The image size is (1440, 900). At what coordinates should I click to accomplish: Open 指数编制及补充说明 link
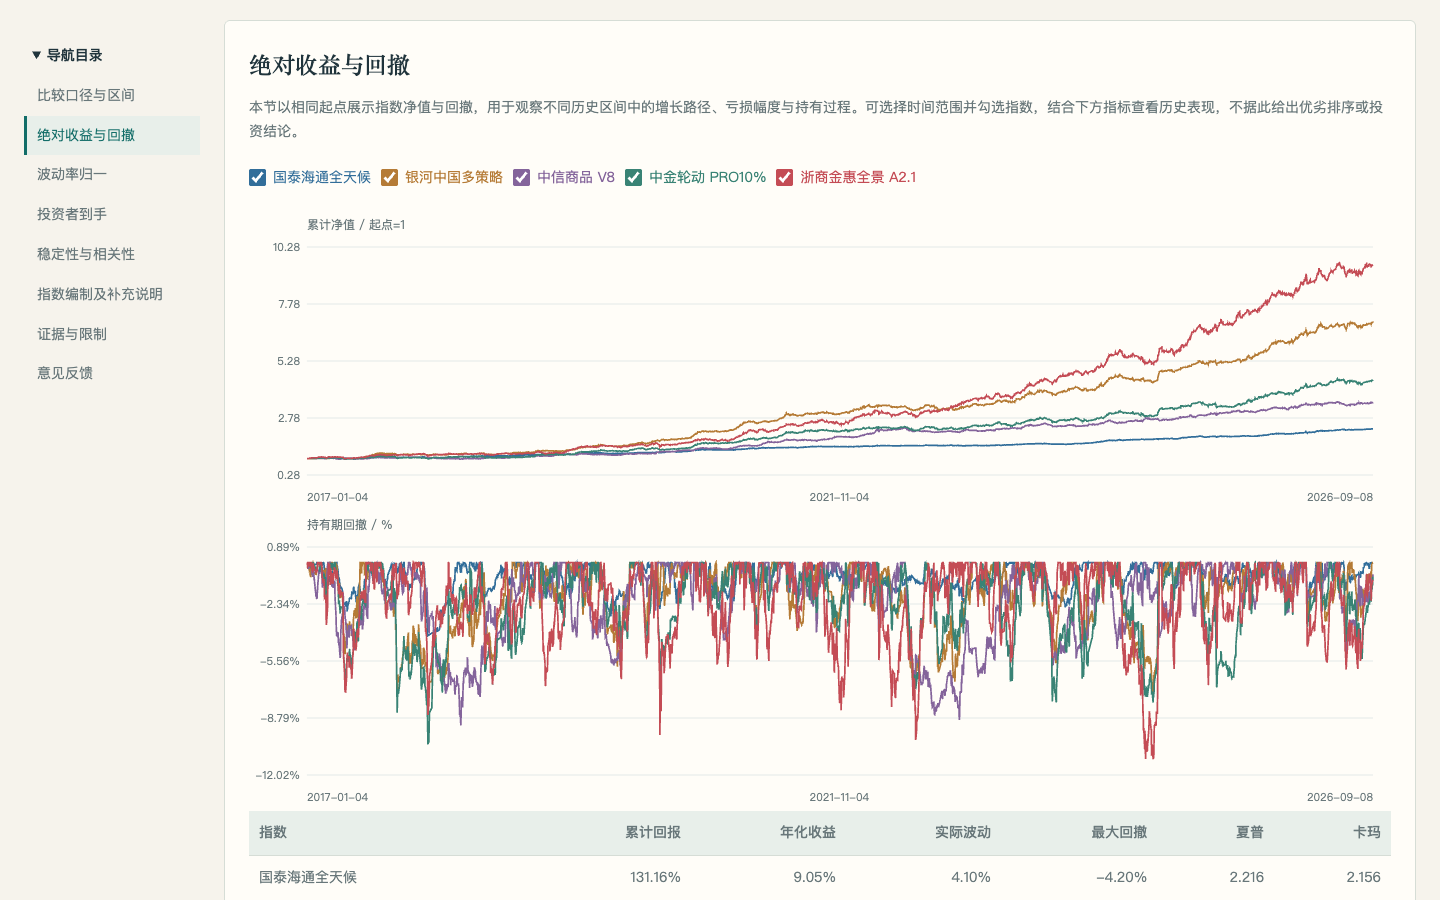tap(112, 294)
